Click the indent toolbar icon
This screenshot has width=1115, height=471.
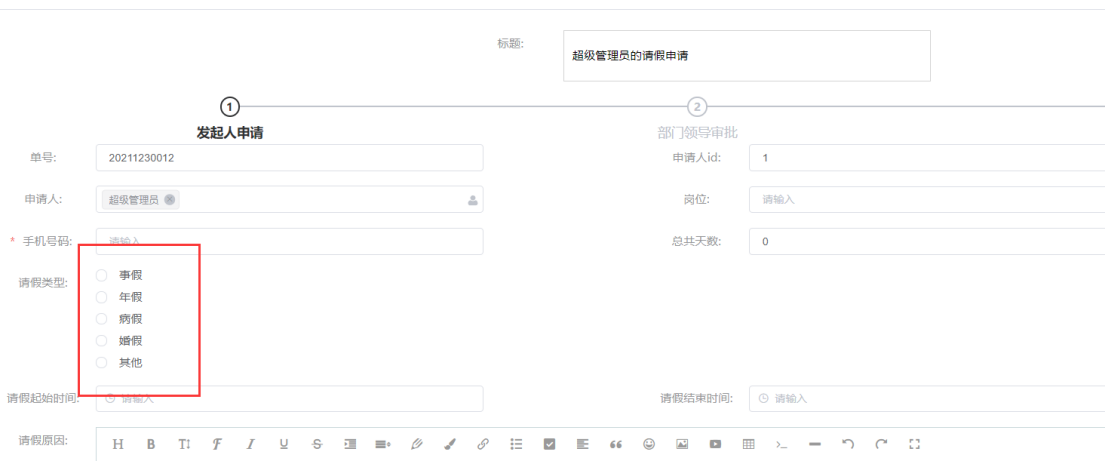tap(350, 444)
